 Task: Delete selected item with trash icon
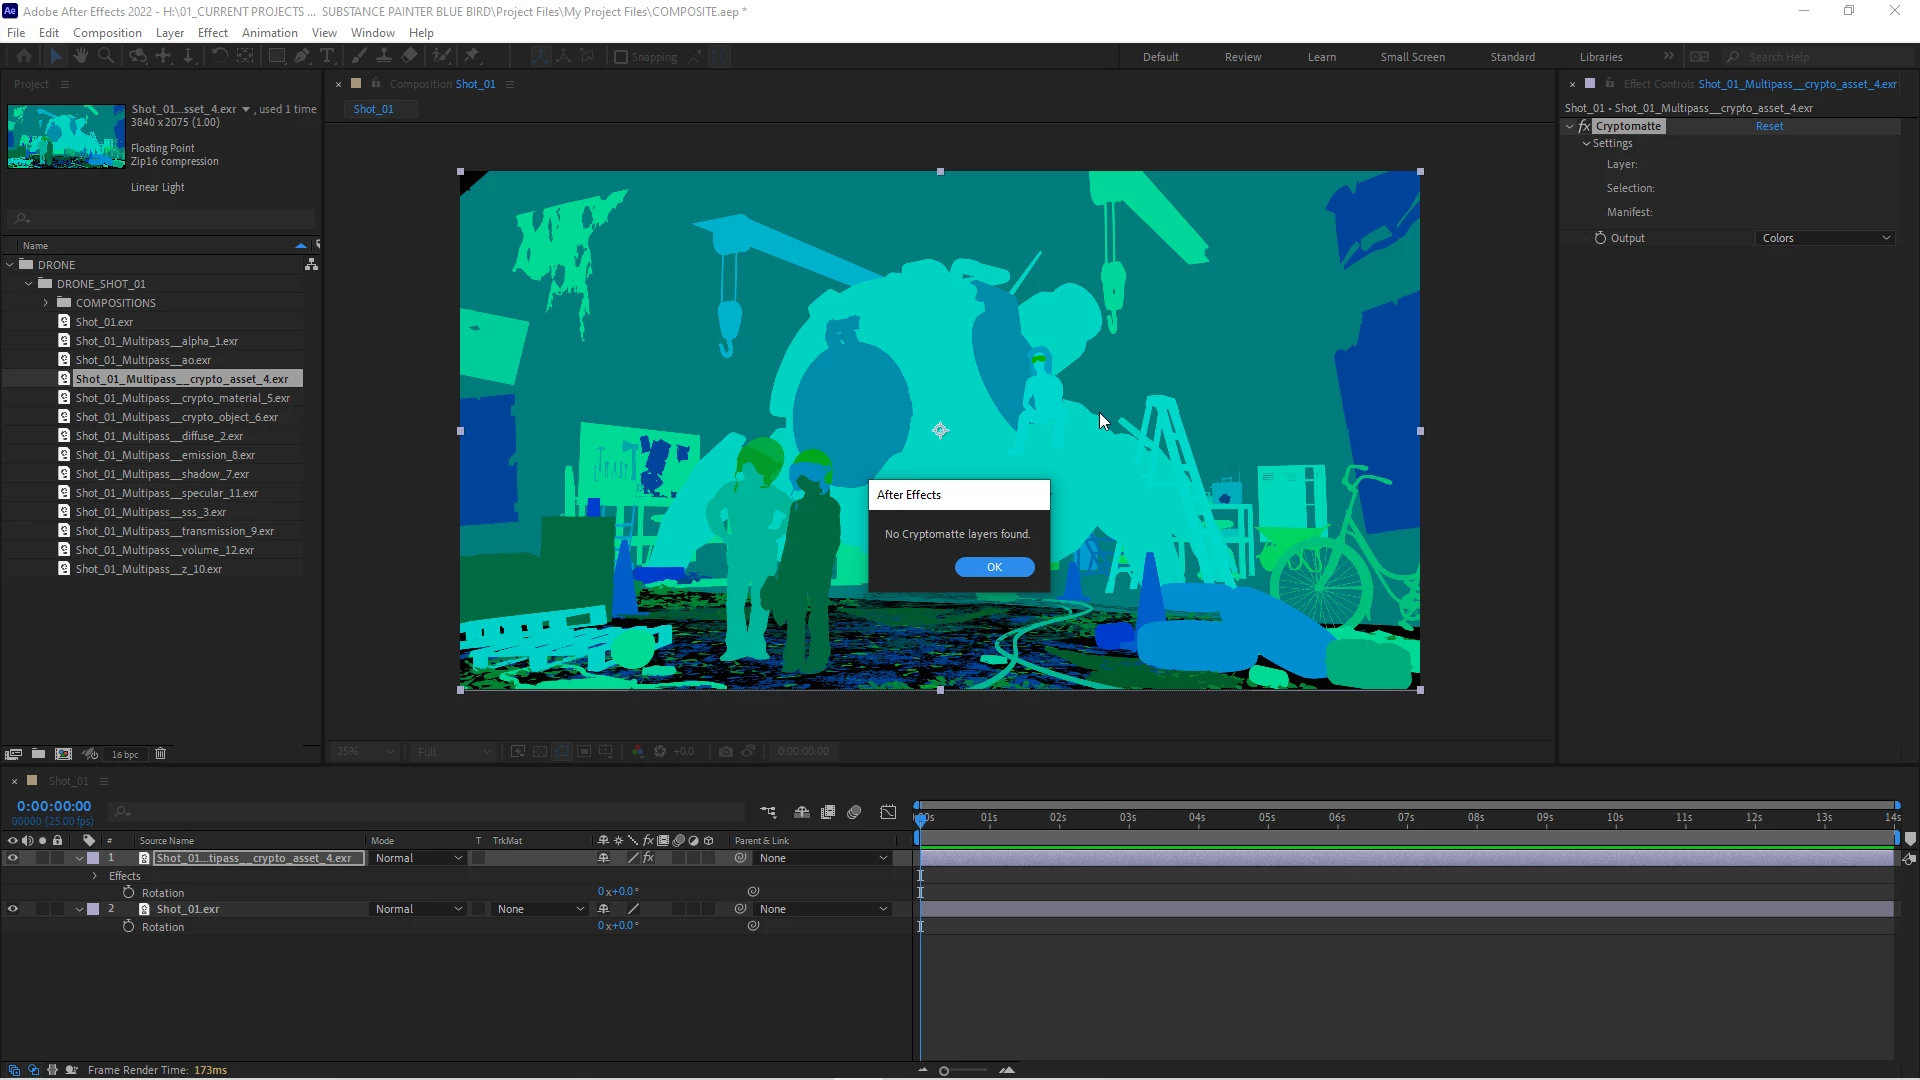click(160, 754)
